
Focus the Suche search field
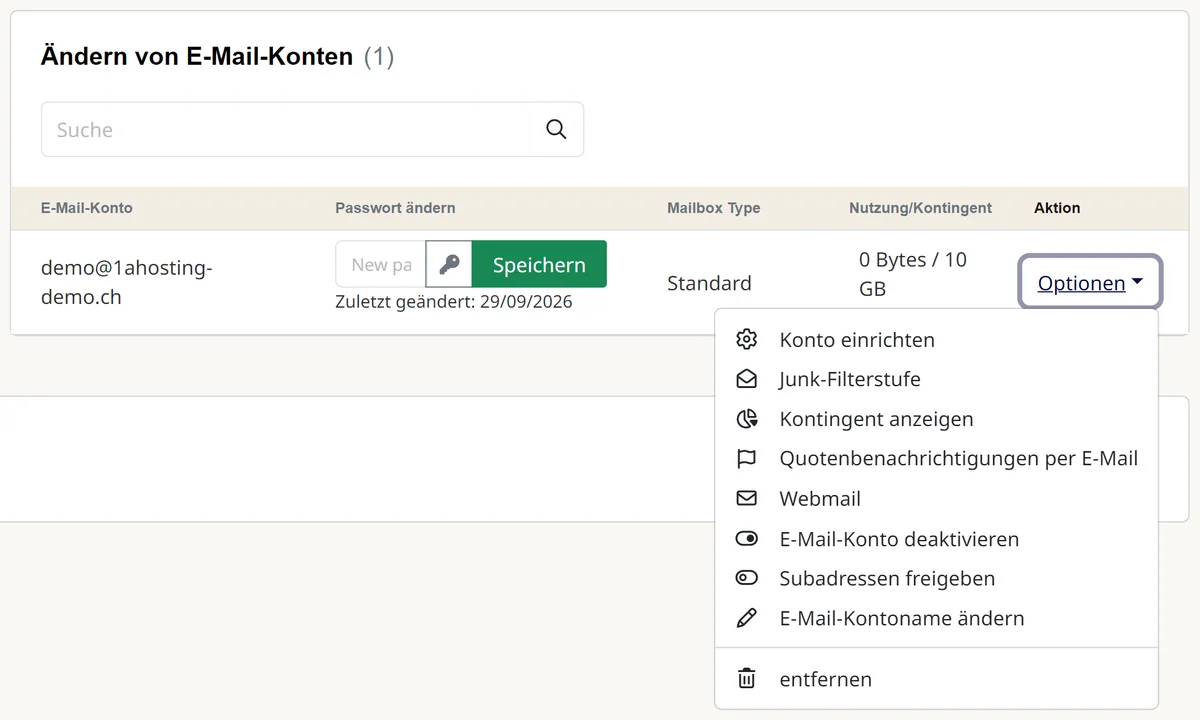(x=312, y=129)
